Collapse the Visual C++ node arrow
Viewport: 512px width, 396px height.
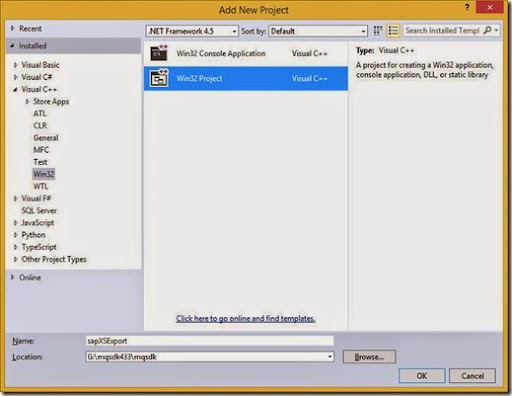(x=15, y=89)
